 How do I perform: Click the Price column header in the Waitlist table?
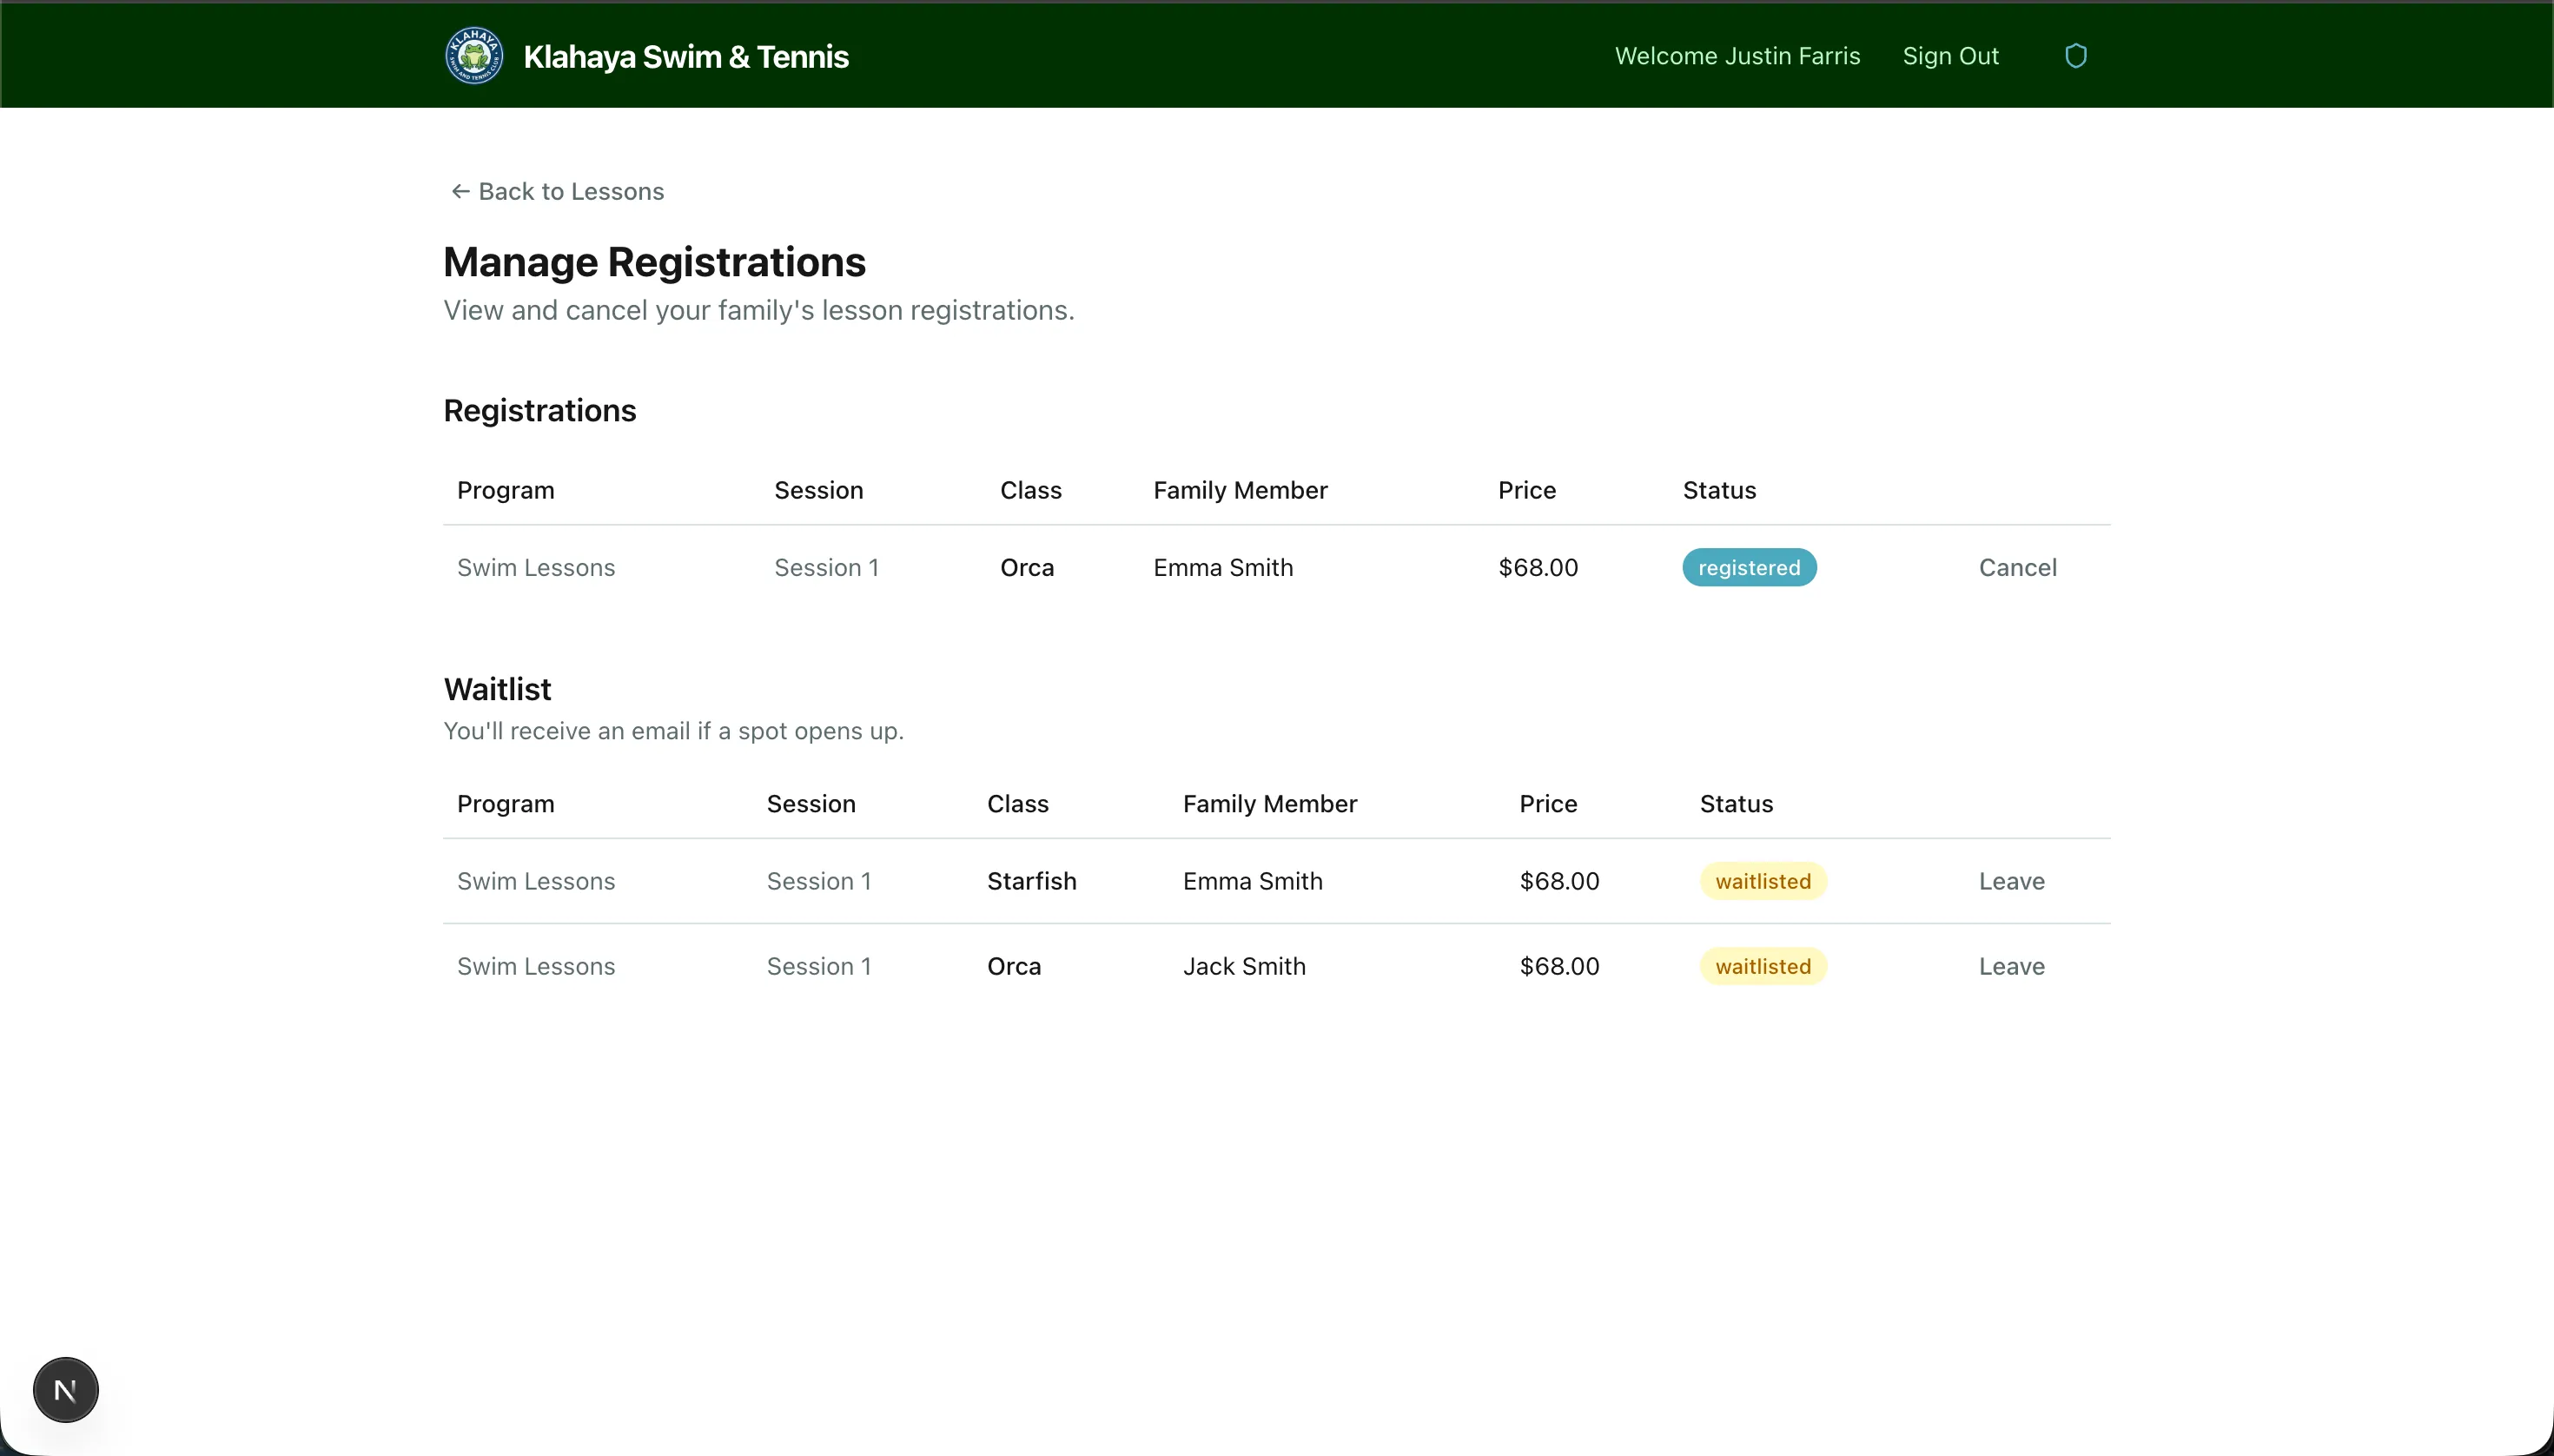[x=1547, y=803]
